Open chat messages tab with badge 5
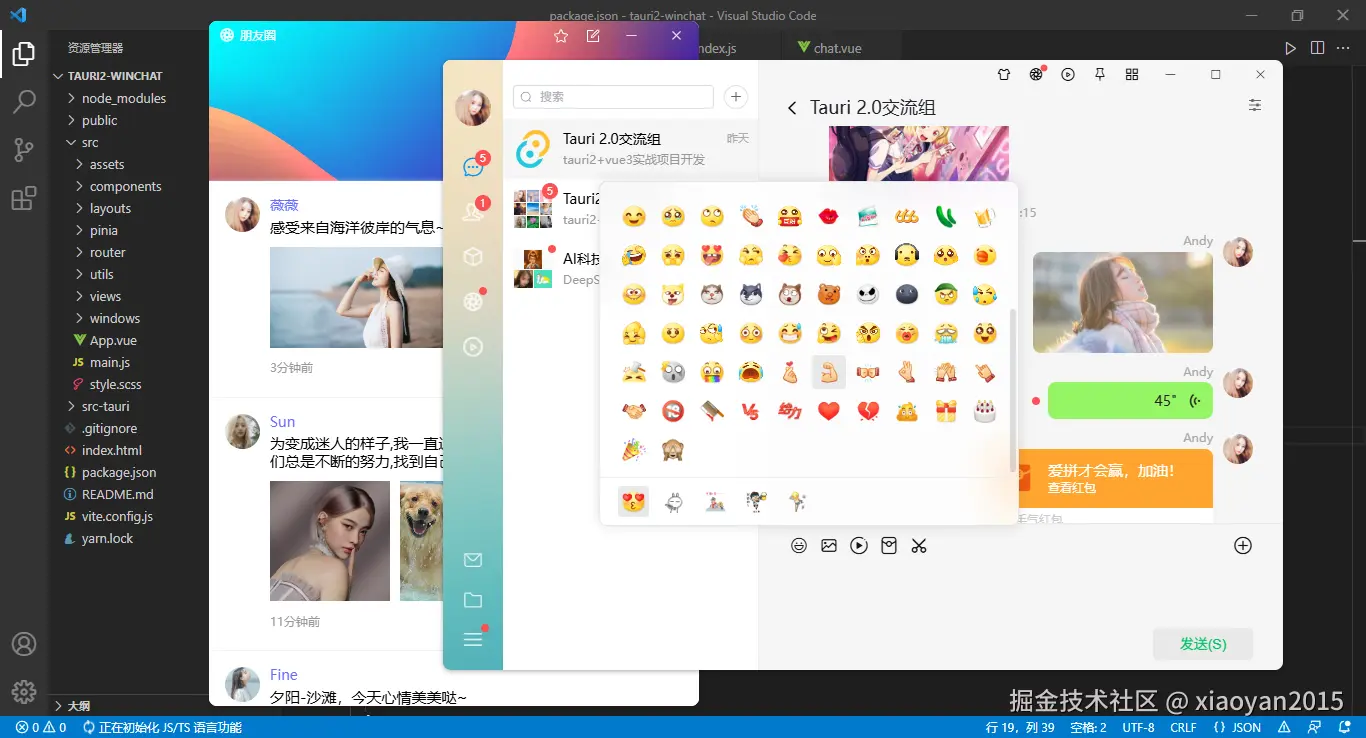Viewport: 1366px width, 738px height. [474, 167]
